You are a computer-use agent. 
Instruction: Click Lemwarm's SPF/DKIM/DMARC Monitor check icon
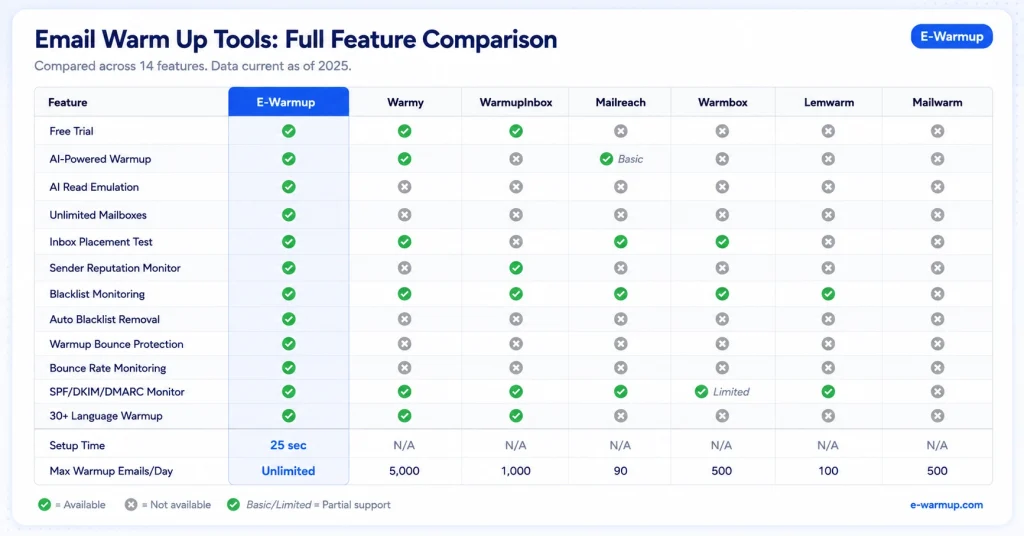pos(828,392)
